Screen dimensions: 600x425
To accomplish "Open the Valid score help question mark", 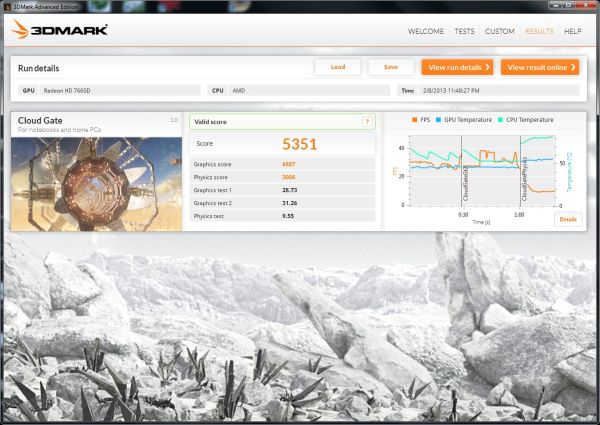I will pyautogui.click(x=367, y=122).
